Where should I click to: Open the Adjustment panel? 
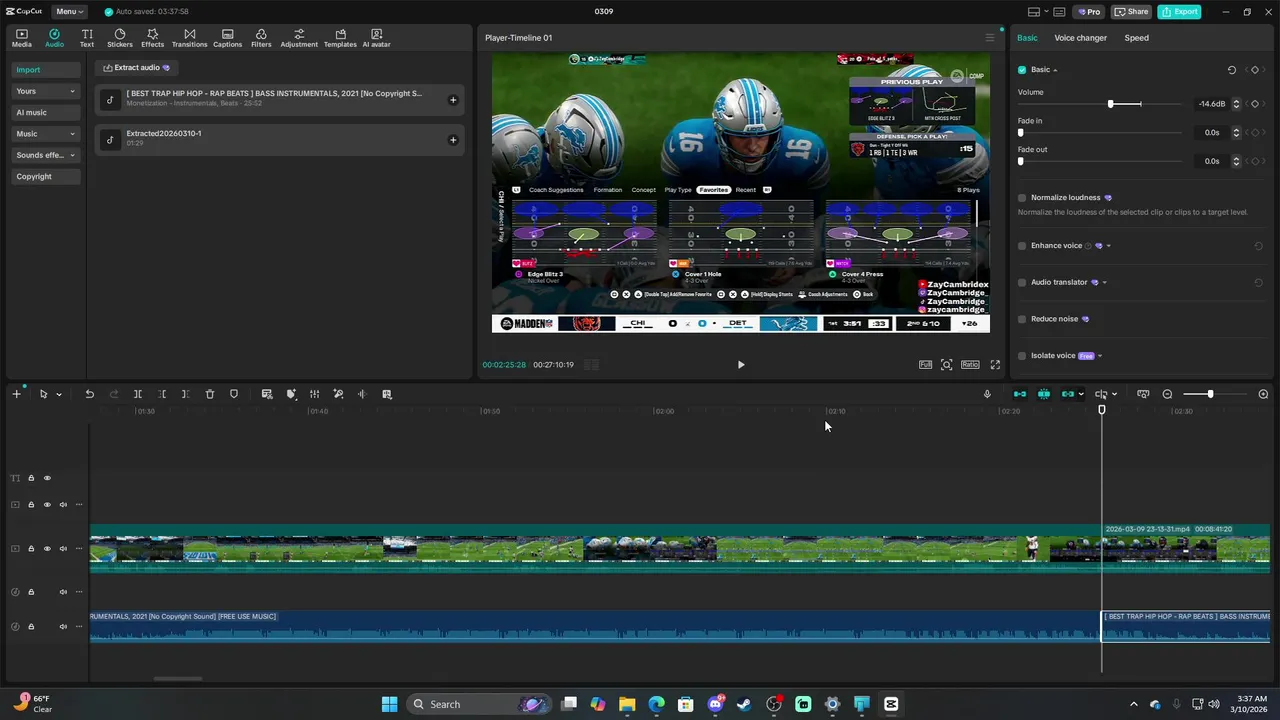tap(299, 38)
